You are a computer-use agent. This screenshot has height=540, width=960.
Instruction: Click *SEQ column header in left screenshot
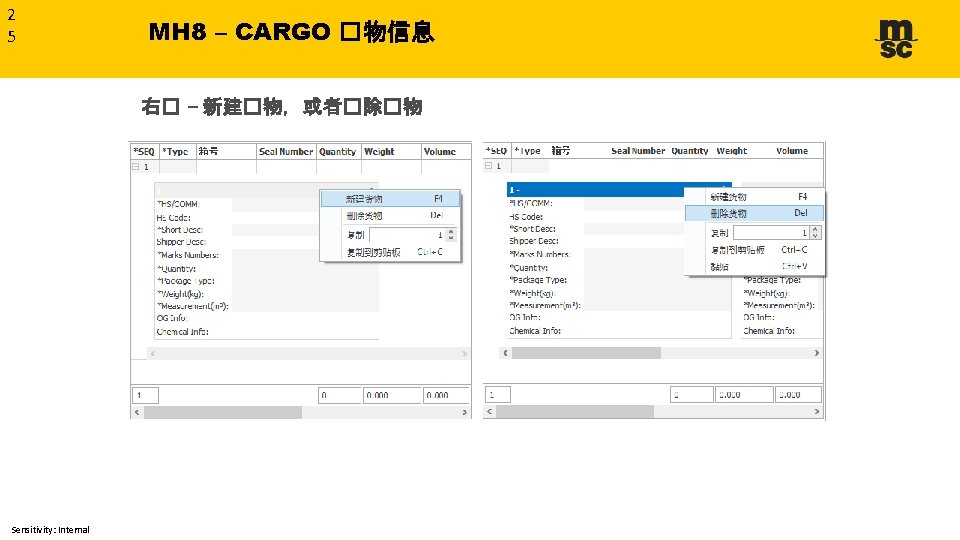[144, 151]
